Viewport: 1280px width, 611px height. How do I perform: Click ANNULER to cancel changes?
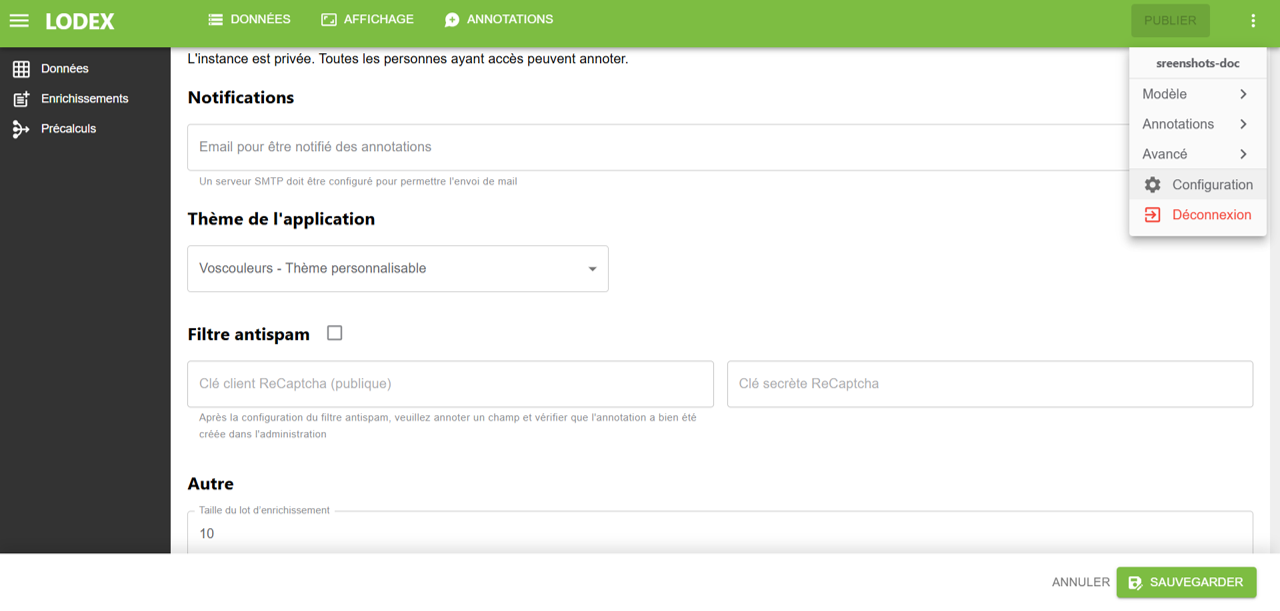tap(1079, 581)
